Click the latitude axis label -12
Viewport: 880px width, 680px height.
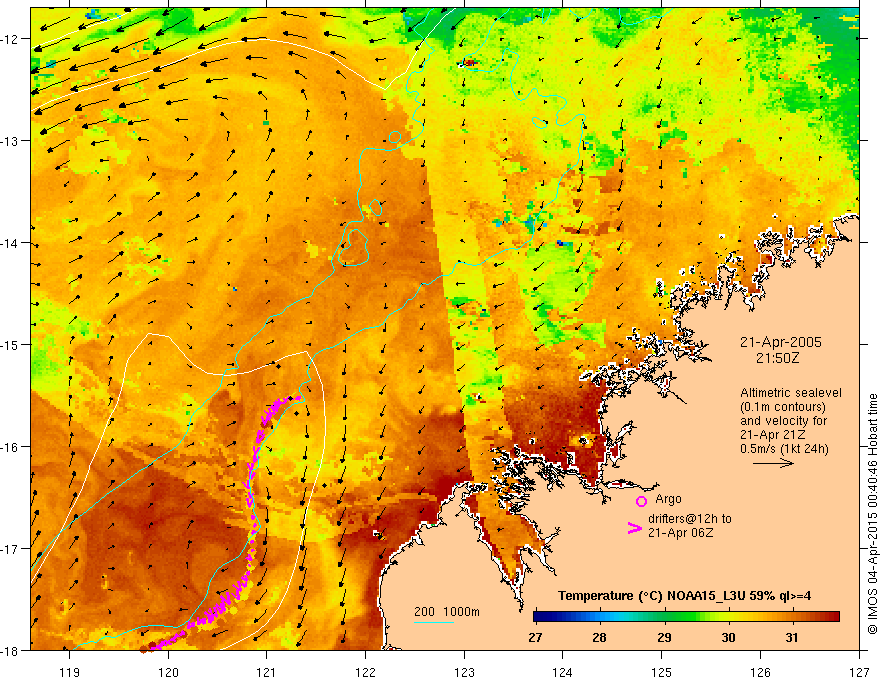(9, 39)
